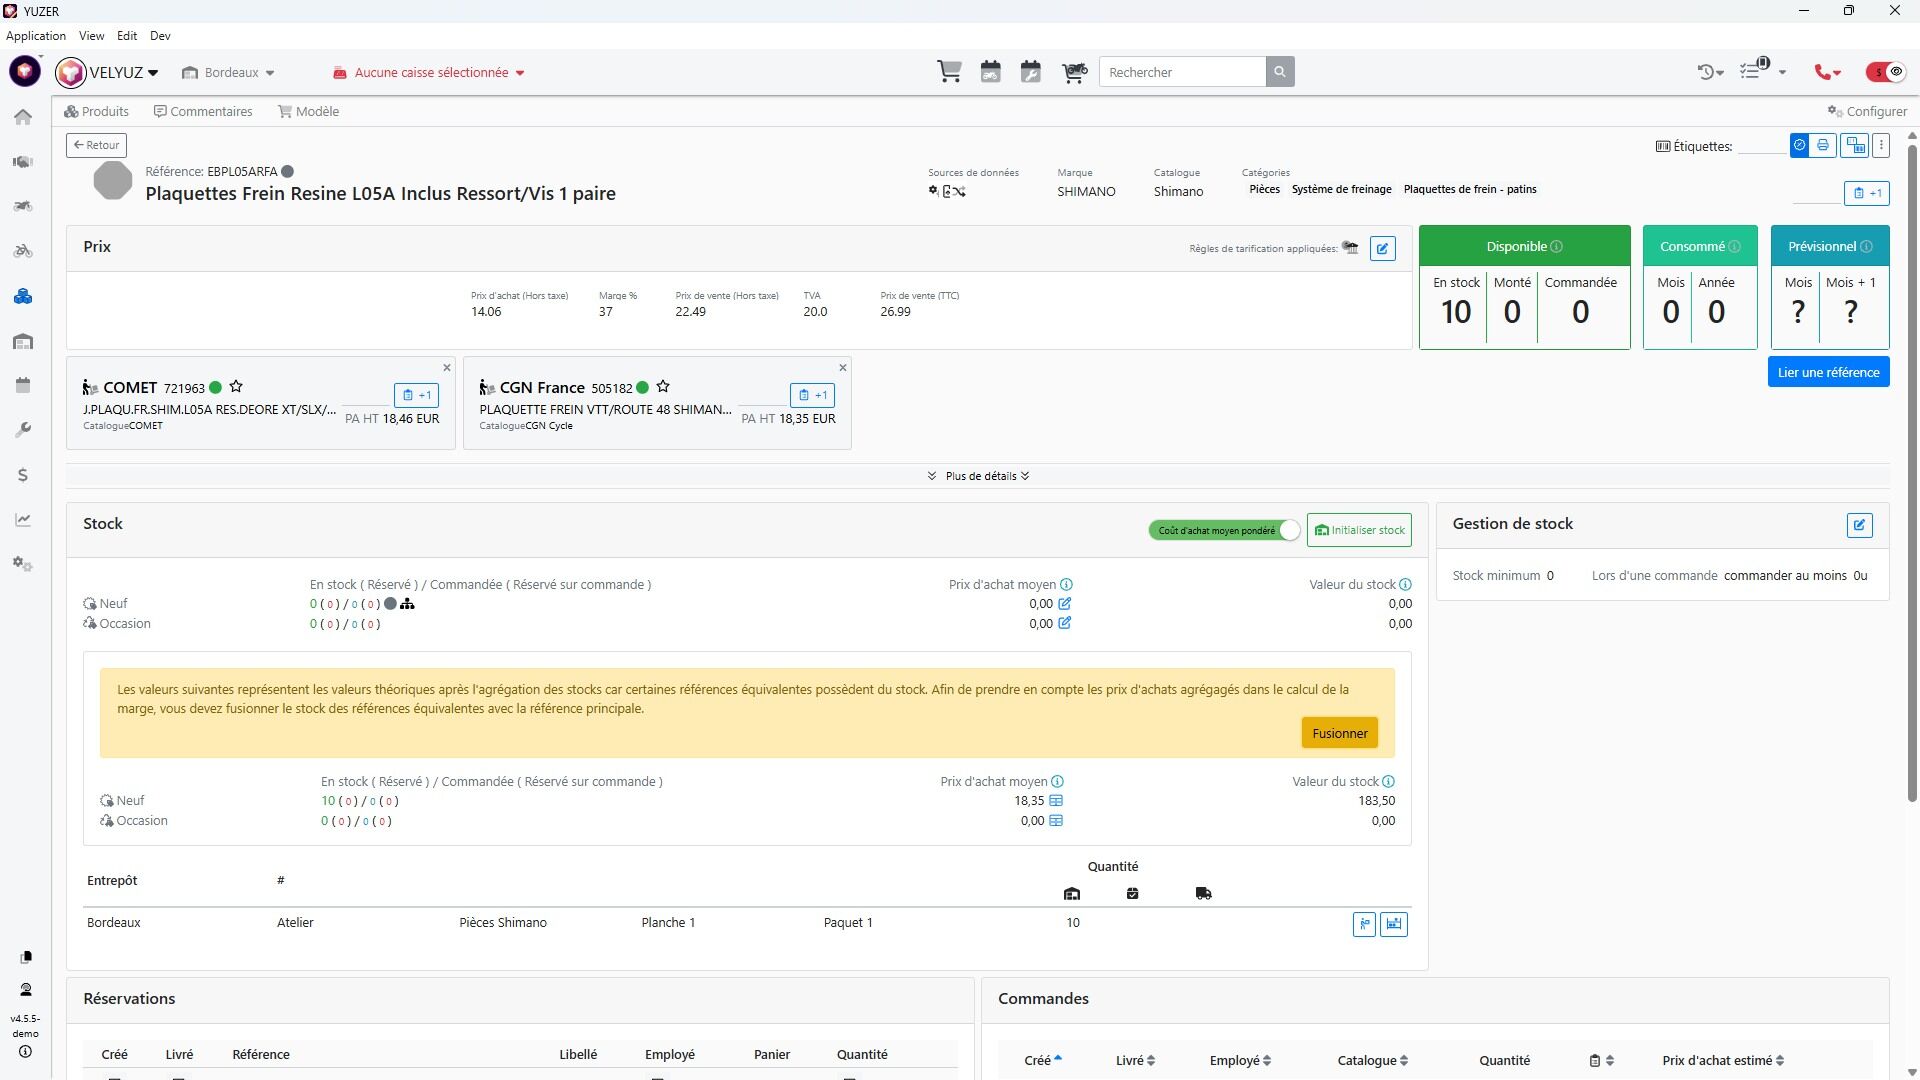Image resolution: width=1920 pixels, height=1080 pixels.
Task: Open statistics chart sidebar icon
Action: click(23, 520)
